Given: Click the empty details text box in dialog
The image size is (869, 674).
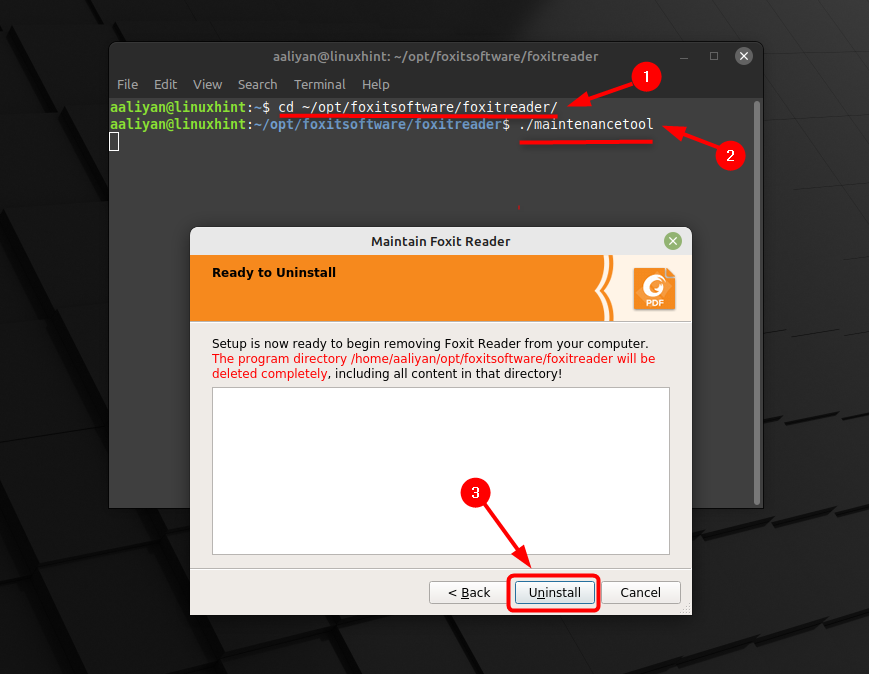Looking at the screenshot, I should pyautogui.click(x=441, y=471).
